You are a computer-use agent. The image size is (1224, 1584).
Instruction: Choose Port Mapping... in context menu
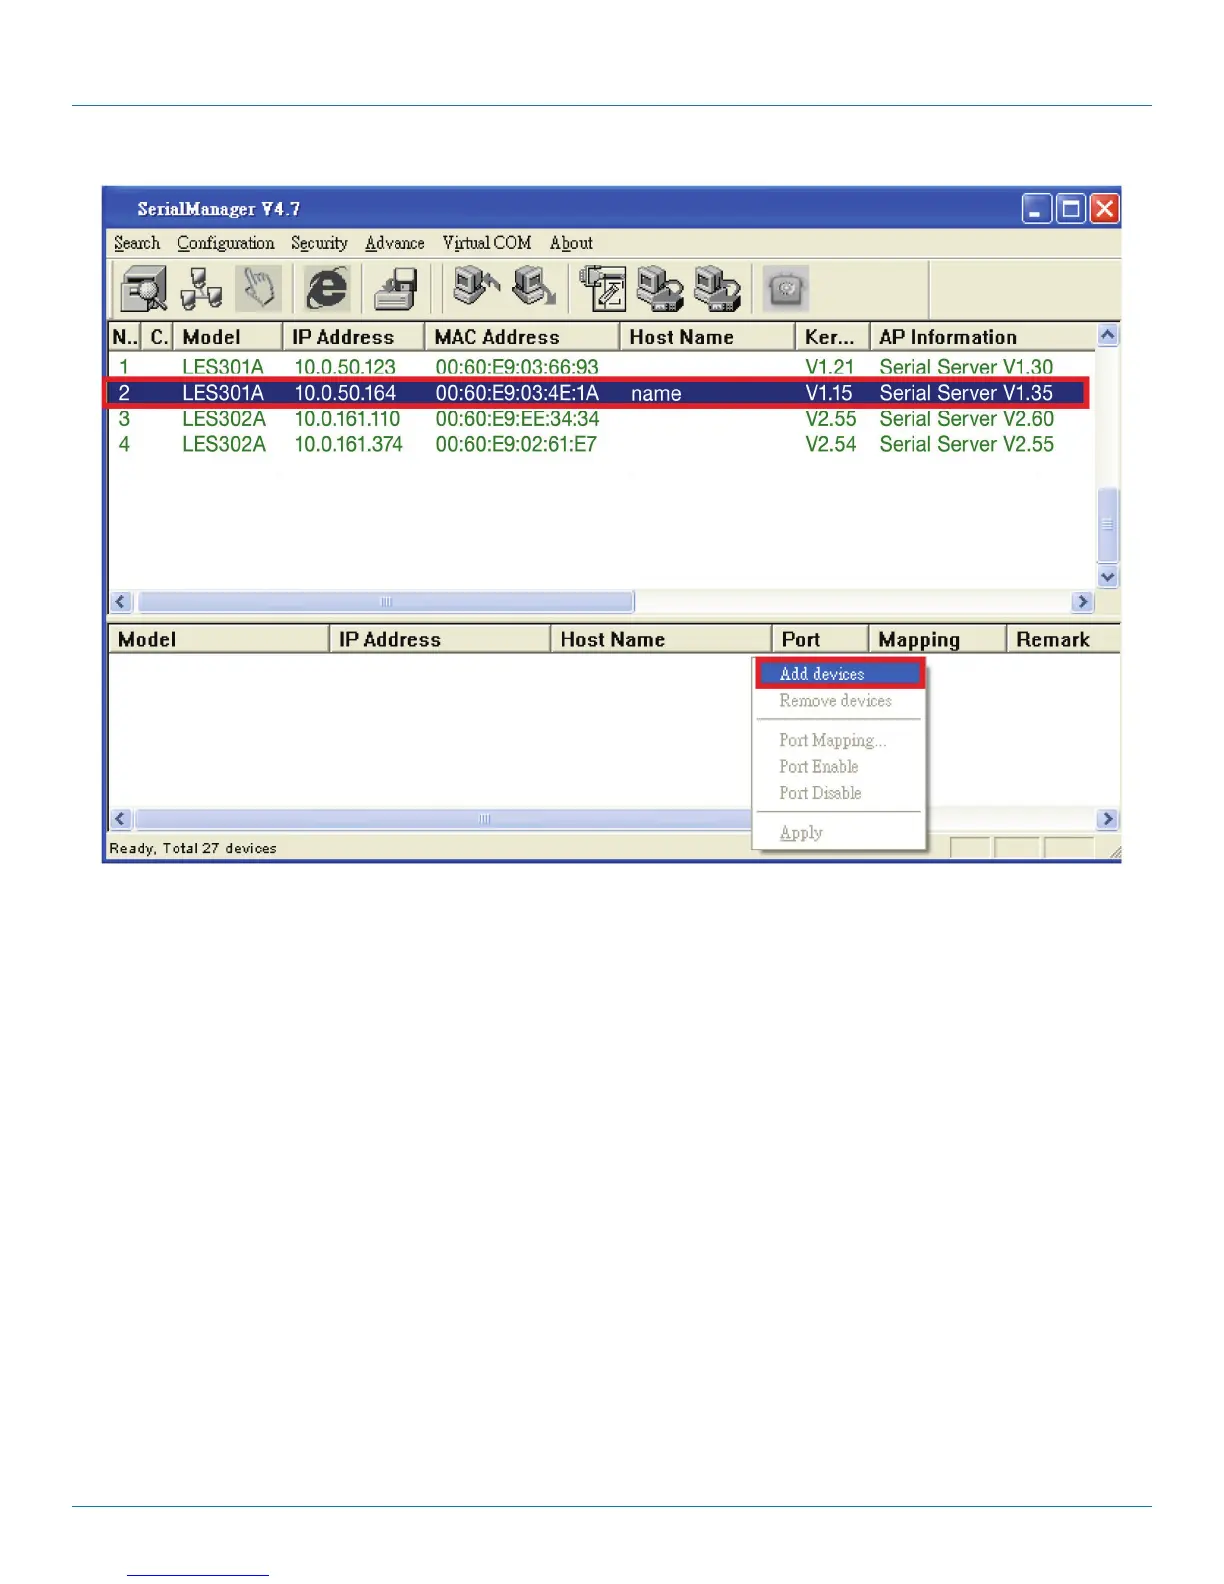(833, 740)
